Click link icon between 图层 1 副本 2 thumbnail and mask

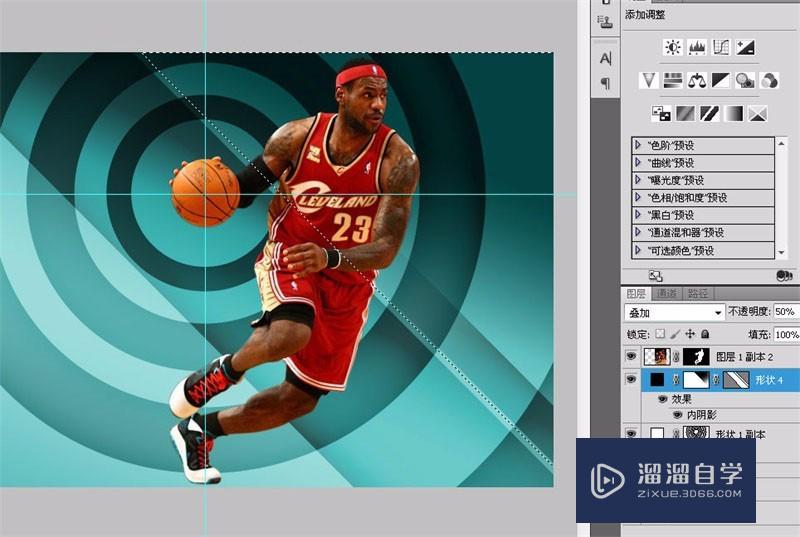pyautogui.click(x=676, y=357)
